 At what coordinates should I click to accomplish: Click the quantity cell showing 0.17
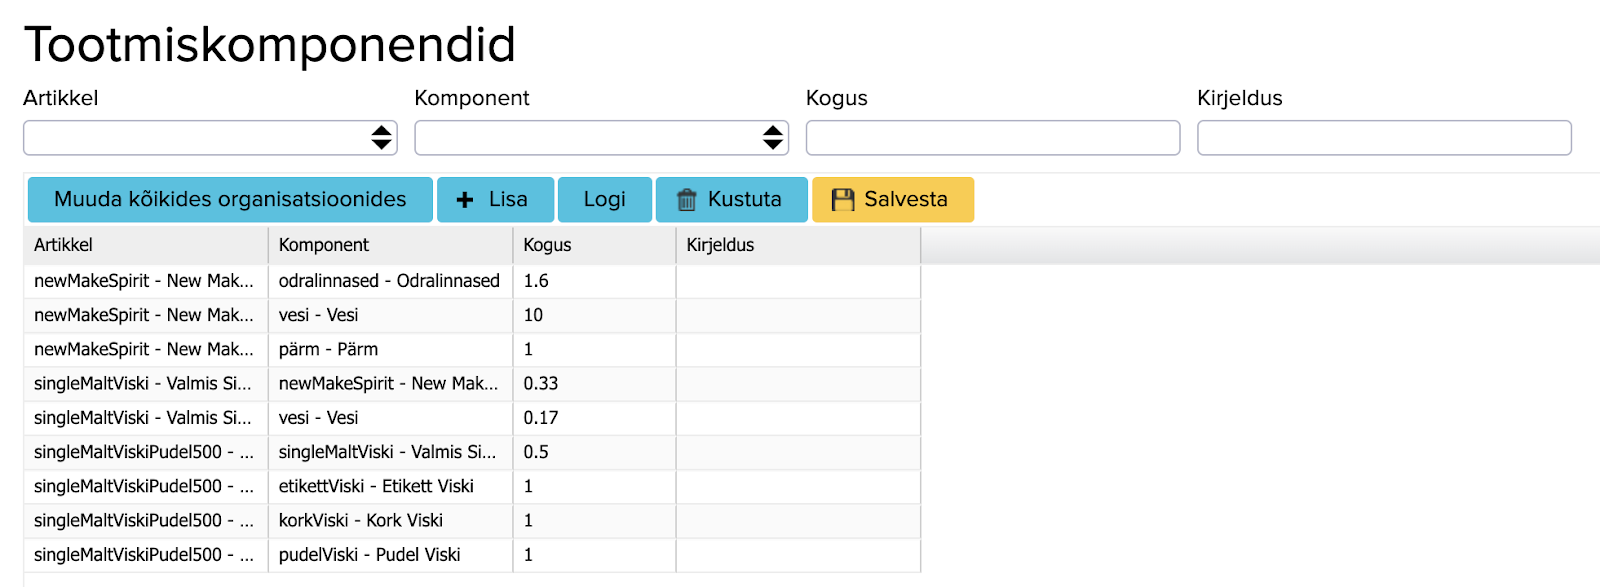pyautogui.click(x=594, y=418)
